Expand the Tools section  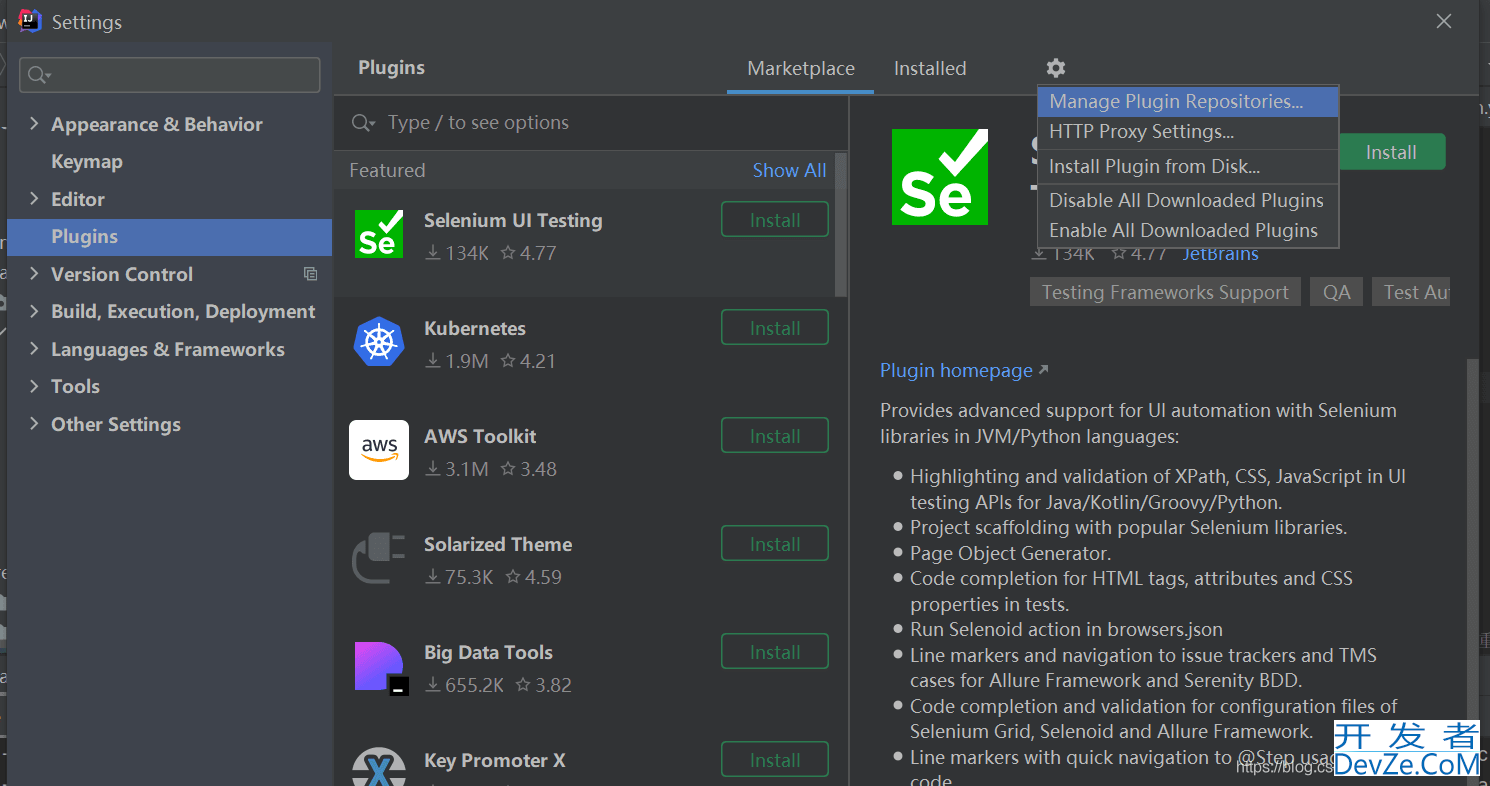click(34, 386)
